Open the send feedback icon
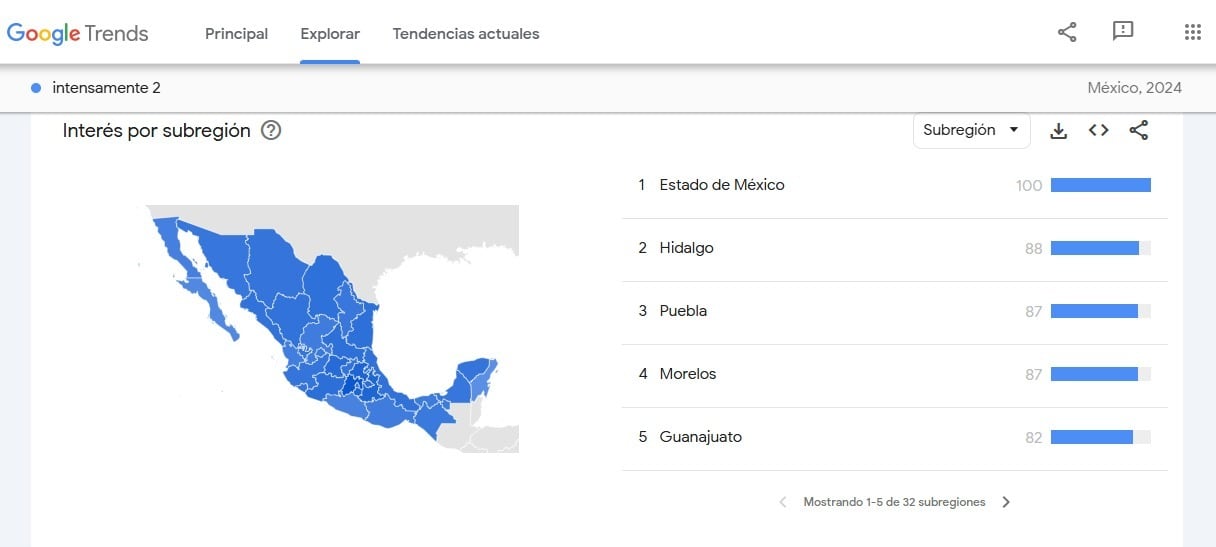The height and width of the screenshot is (547, 1216). pyautogui.click(x=1123, y=32)
